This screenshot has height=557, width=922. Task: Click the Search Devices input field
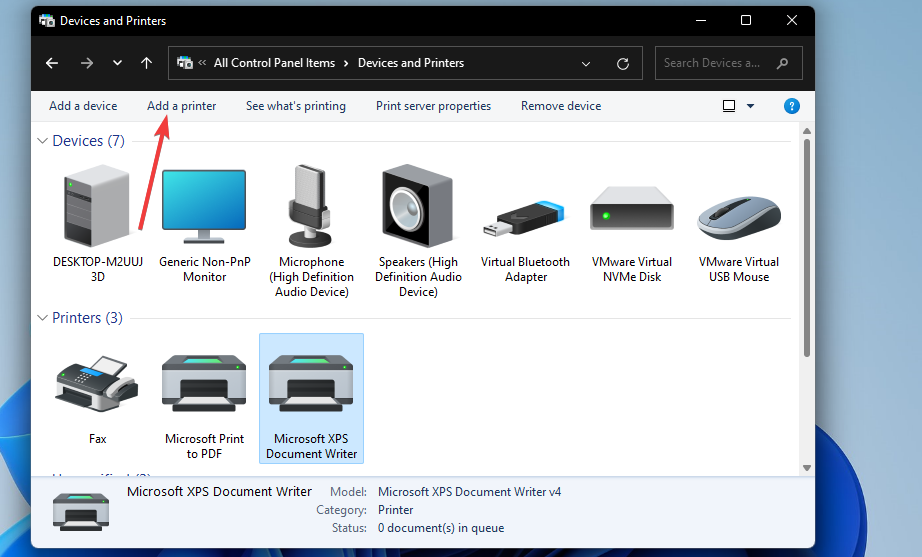716,63
